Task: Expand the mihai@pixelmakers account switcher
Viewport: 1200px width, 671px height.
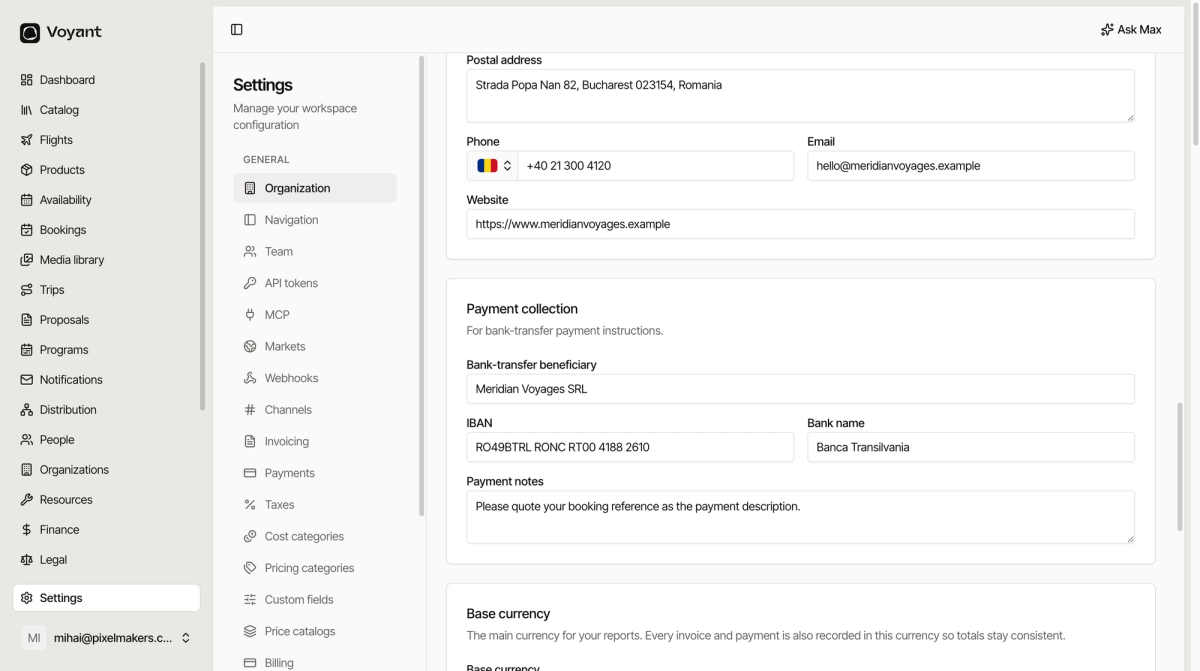Action: coord(107,638)
